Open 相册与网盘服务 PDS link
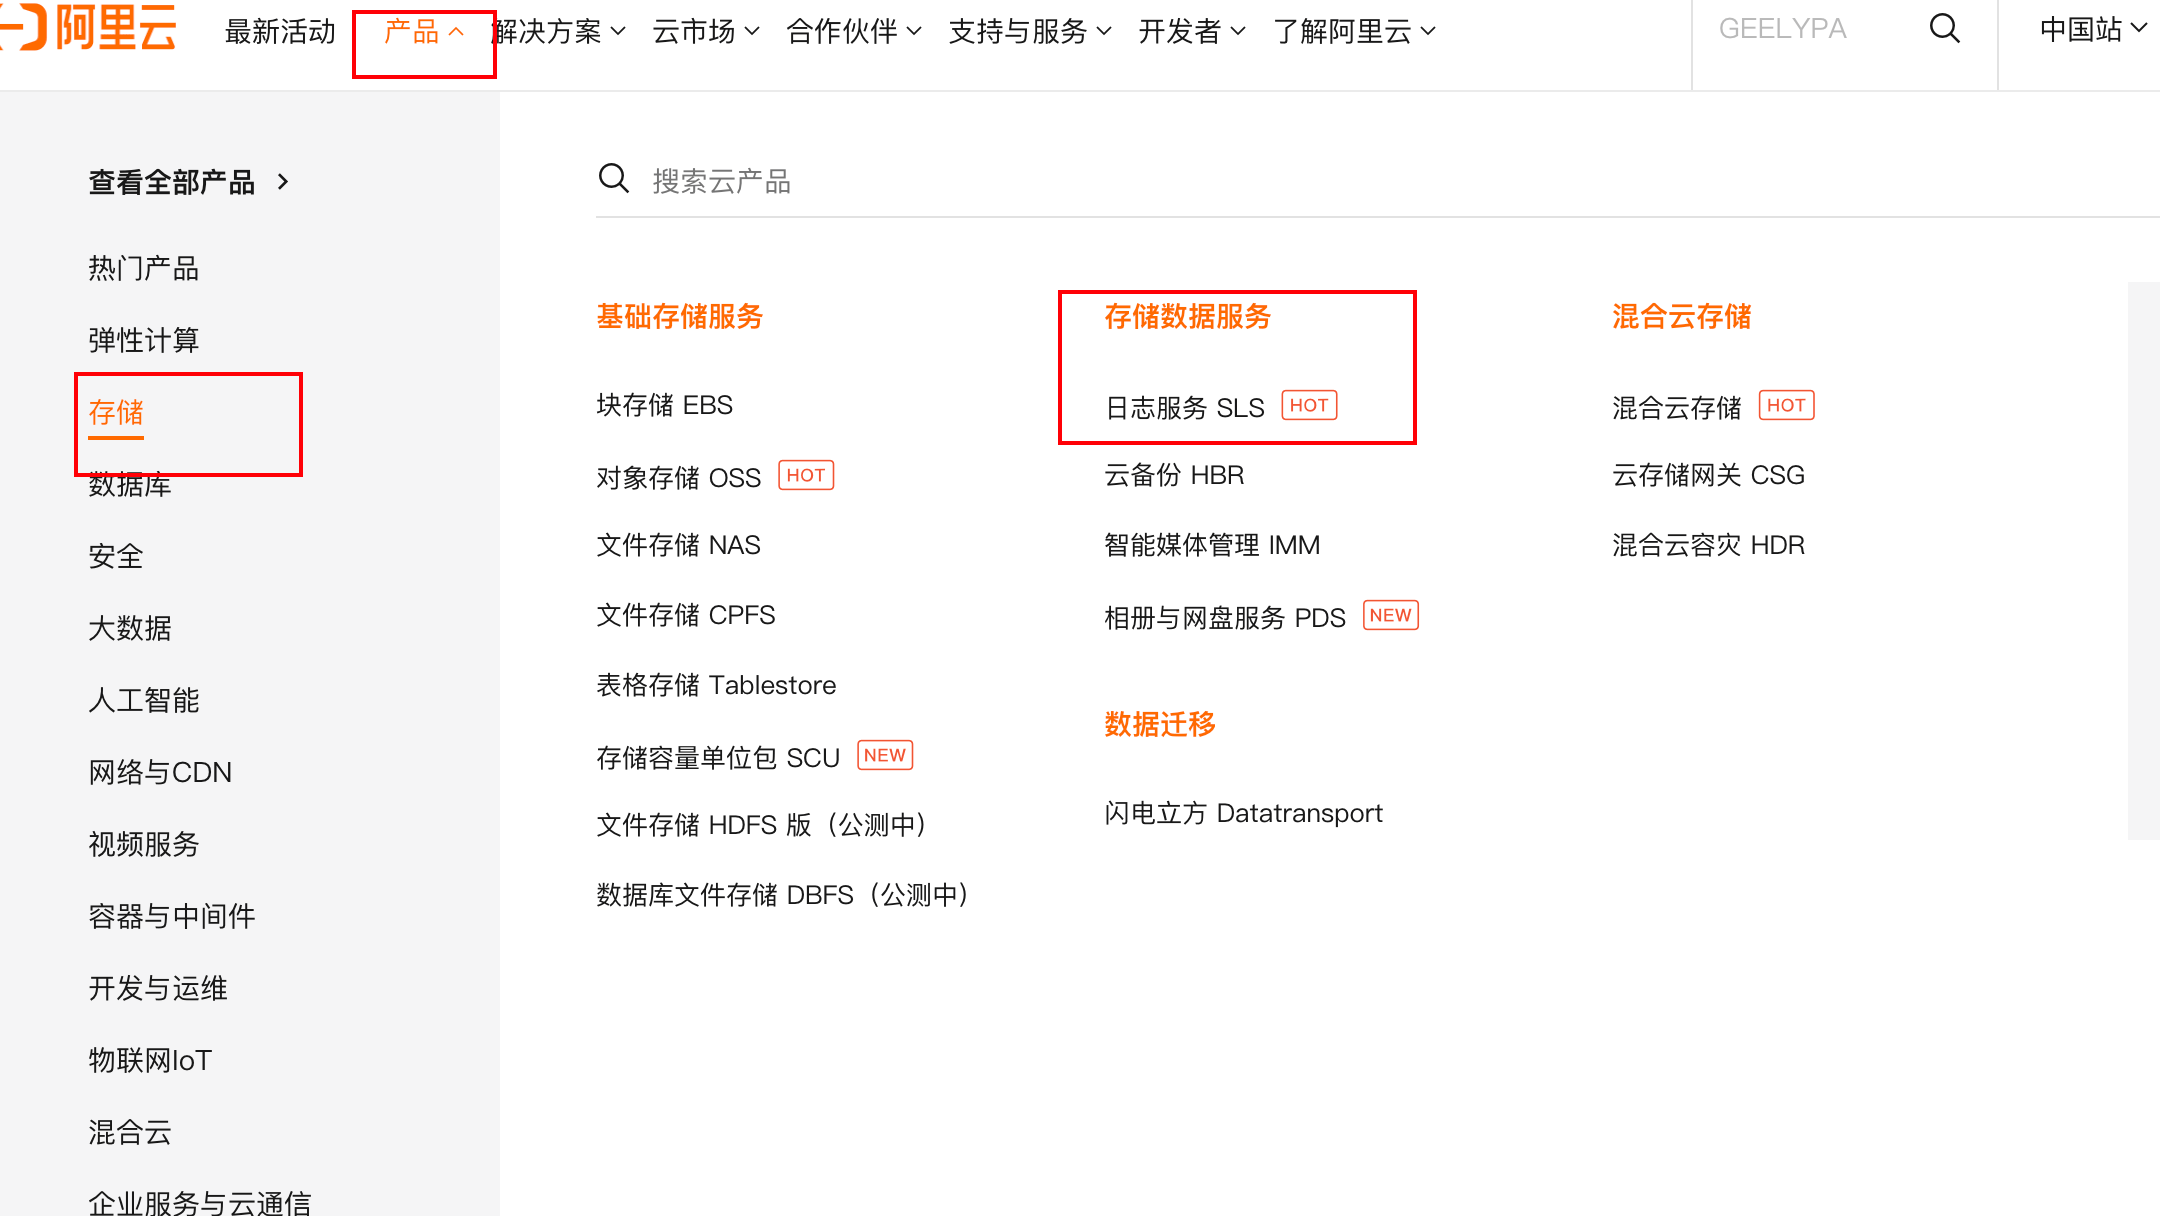The image size is (2160, 1216). click(x=1226, y=617)
